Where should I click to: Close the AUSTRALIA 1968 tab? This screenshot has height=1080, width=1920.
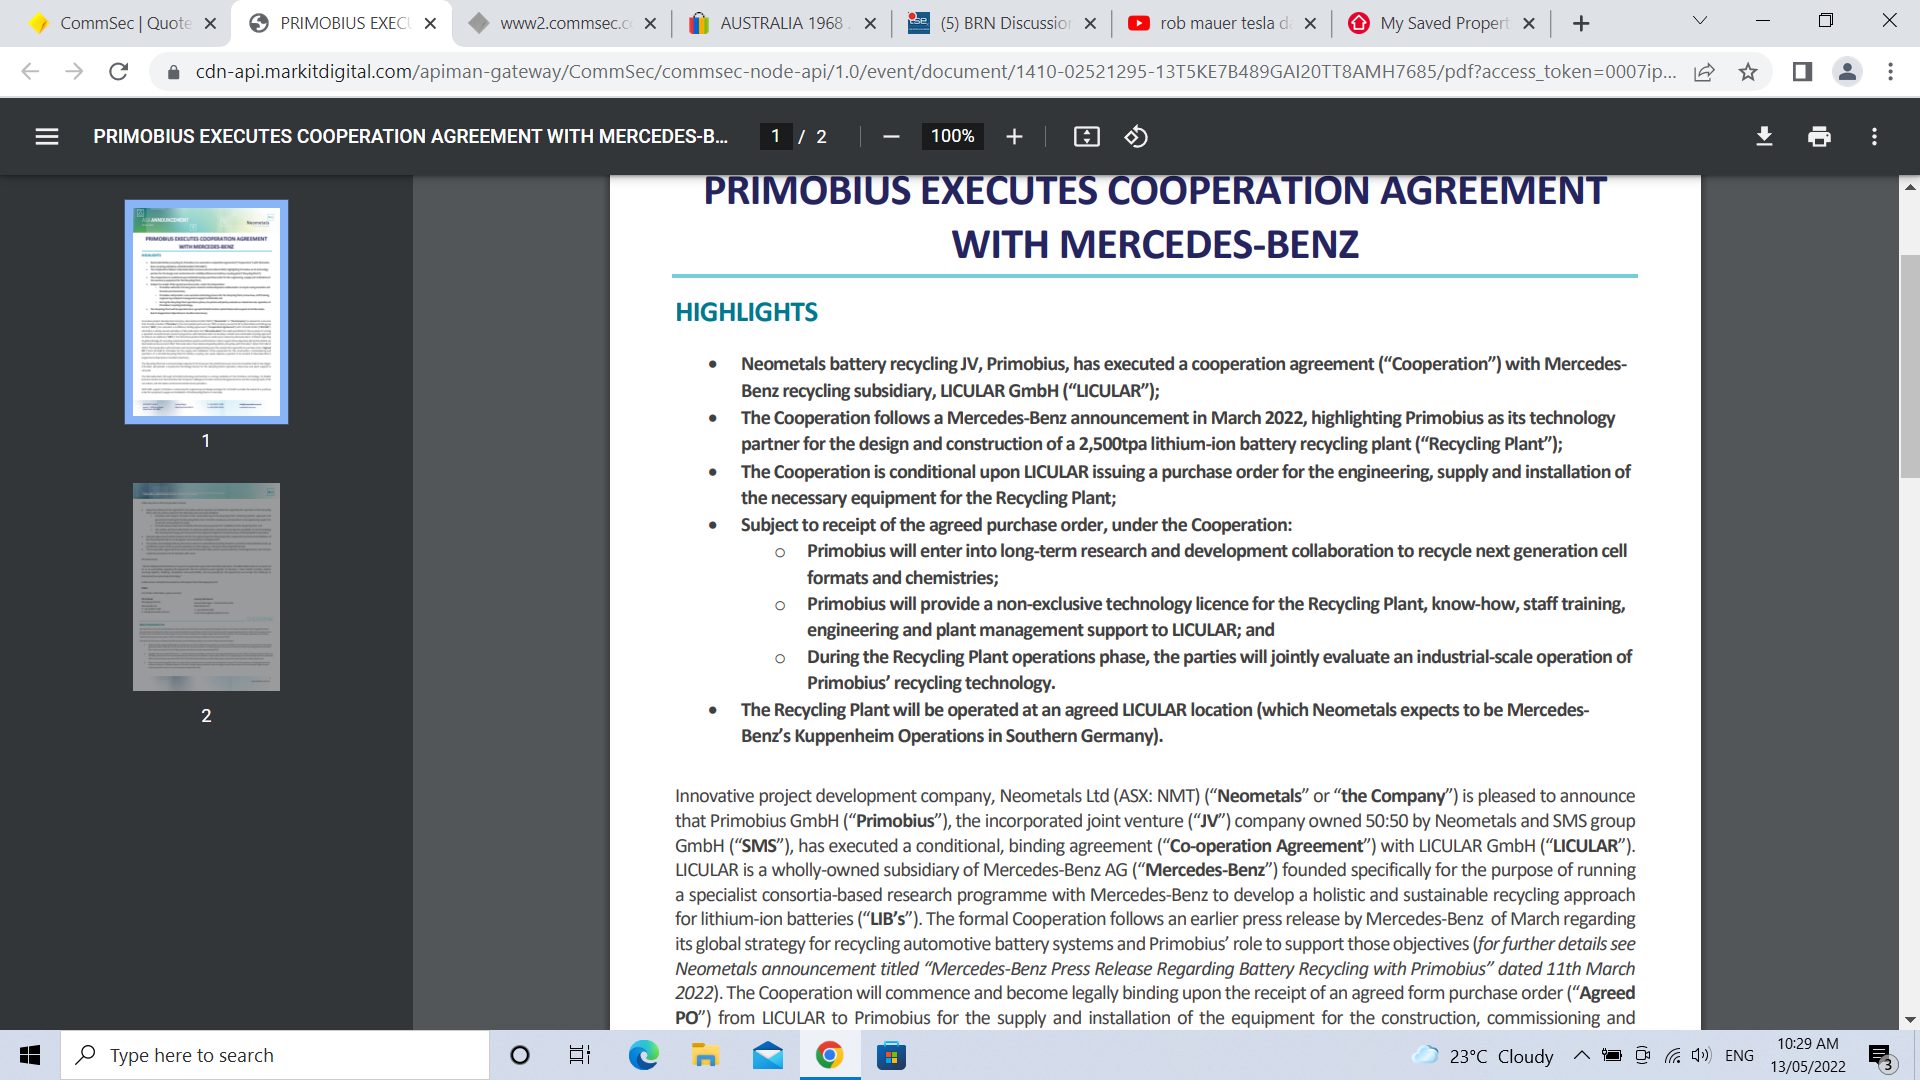(x=870, y=23)
